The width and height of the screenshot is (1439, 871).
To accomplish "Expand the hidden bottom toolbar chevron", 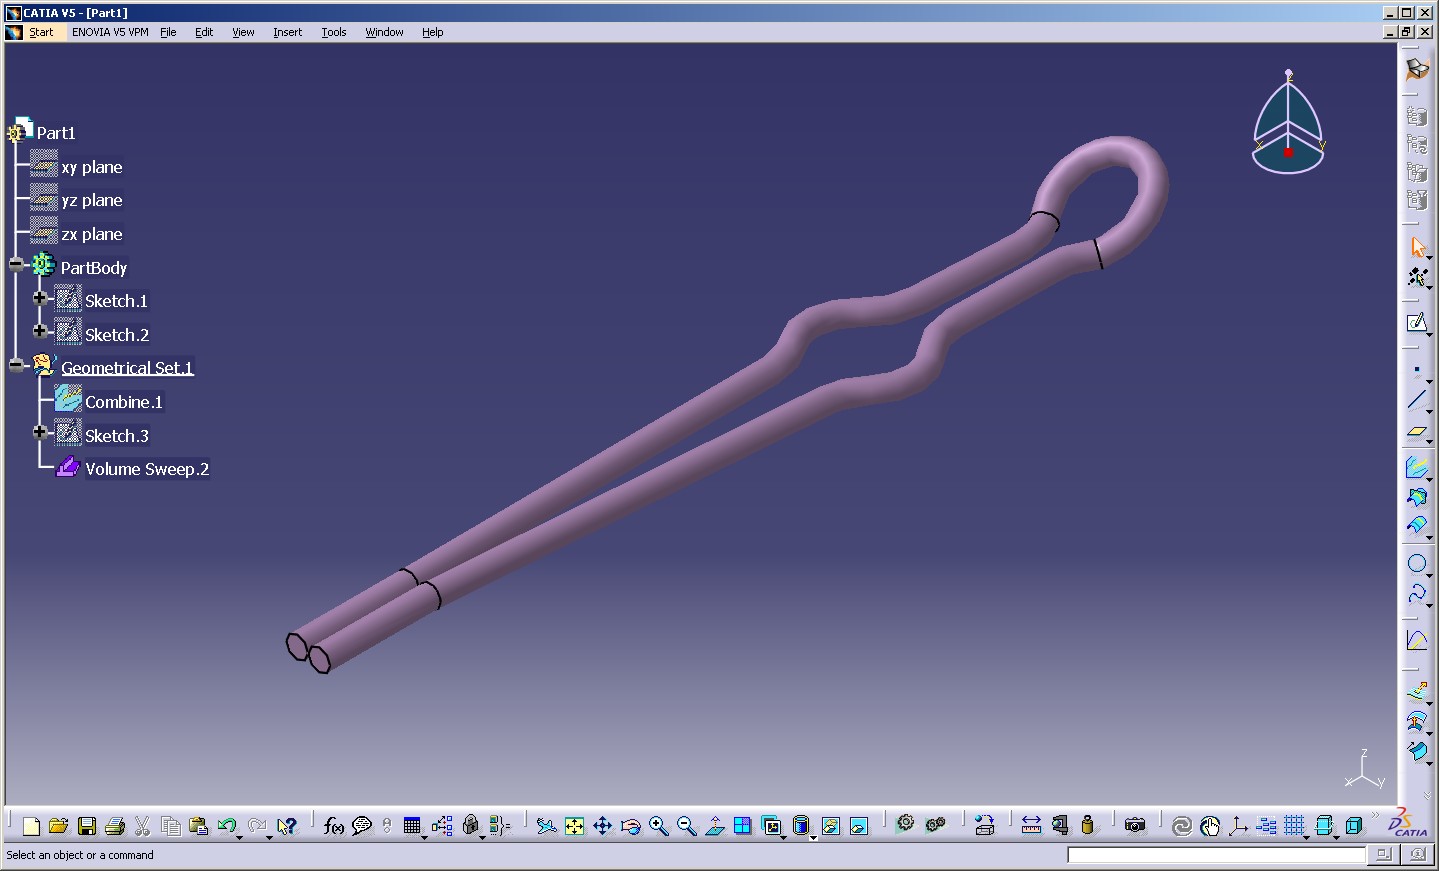I will 1375,817.
